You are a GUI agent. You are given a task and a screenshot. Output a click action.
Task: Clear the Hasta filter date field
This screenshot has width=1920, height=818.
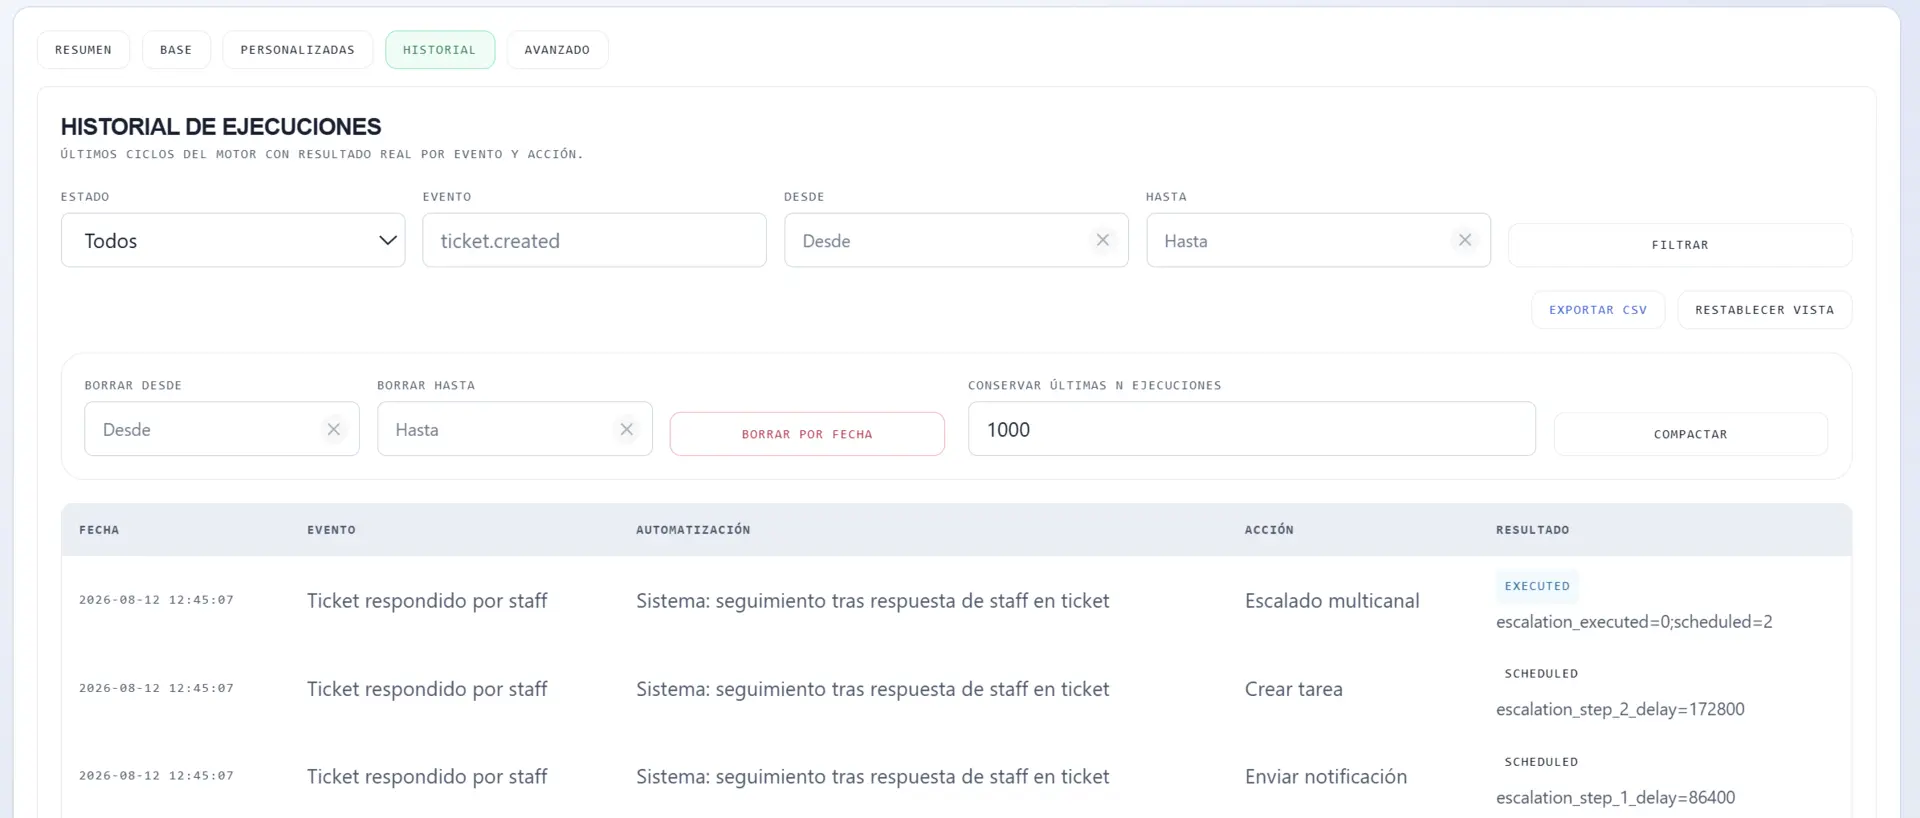tap(1464, 240)
